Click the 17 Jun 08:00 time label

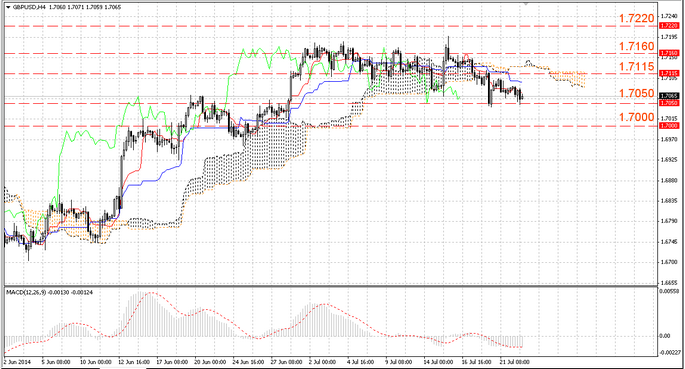click(x=172, y=362)
